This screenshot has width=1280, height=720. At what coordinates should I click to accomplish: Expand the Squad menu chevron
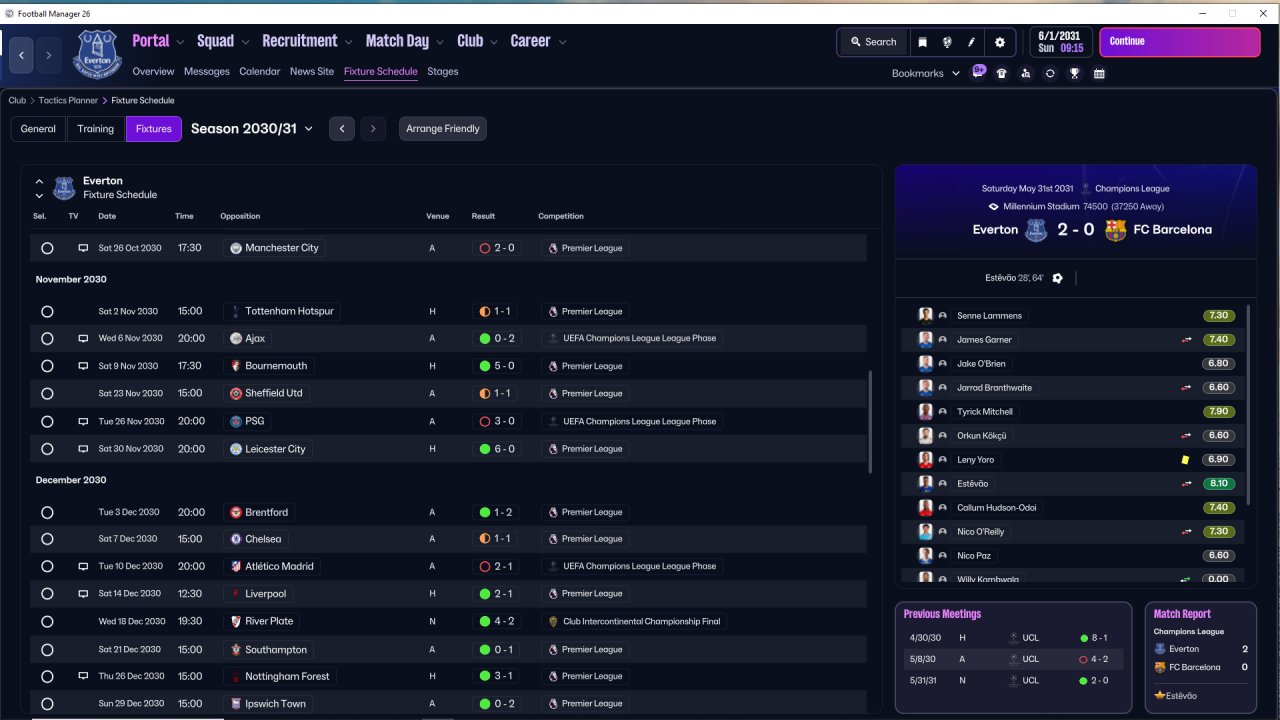(245, 42)
